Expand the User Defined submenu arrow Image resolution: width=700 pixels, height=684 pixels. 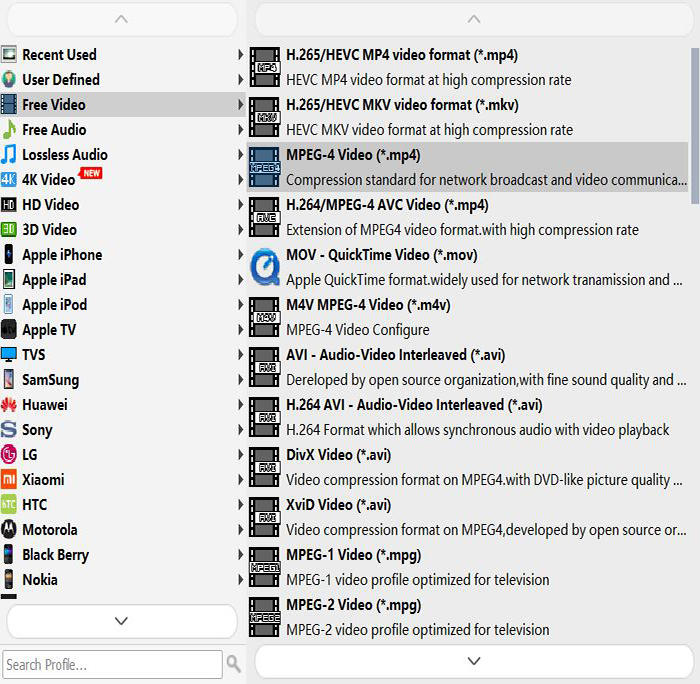241,79
